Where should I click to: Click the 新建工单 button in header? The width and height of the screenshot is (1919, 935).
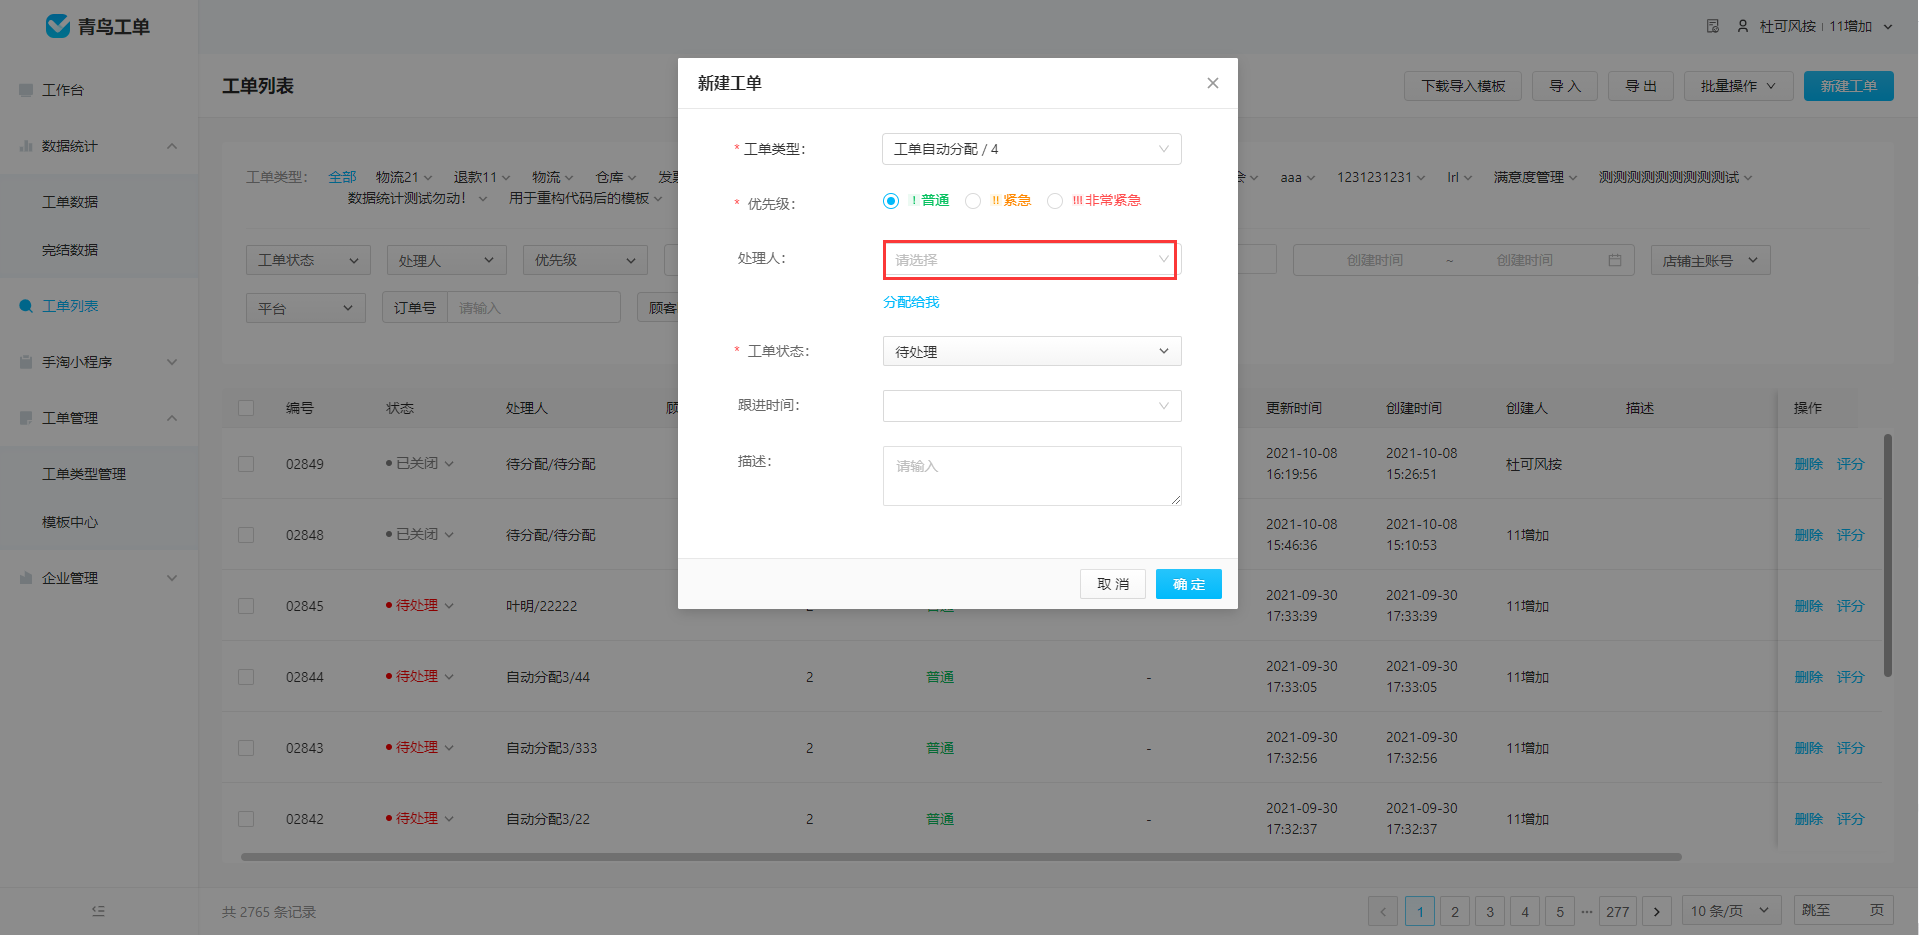click(x=1848, y=86)
